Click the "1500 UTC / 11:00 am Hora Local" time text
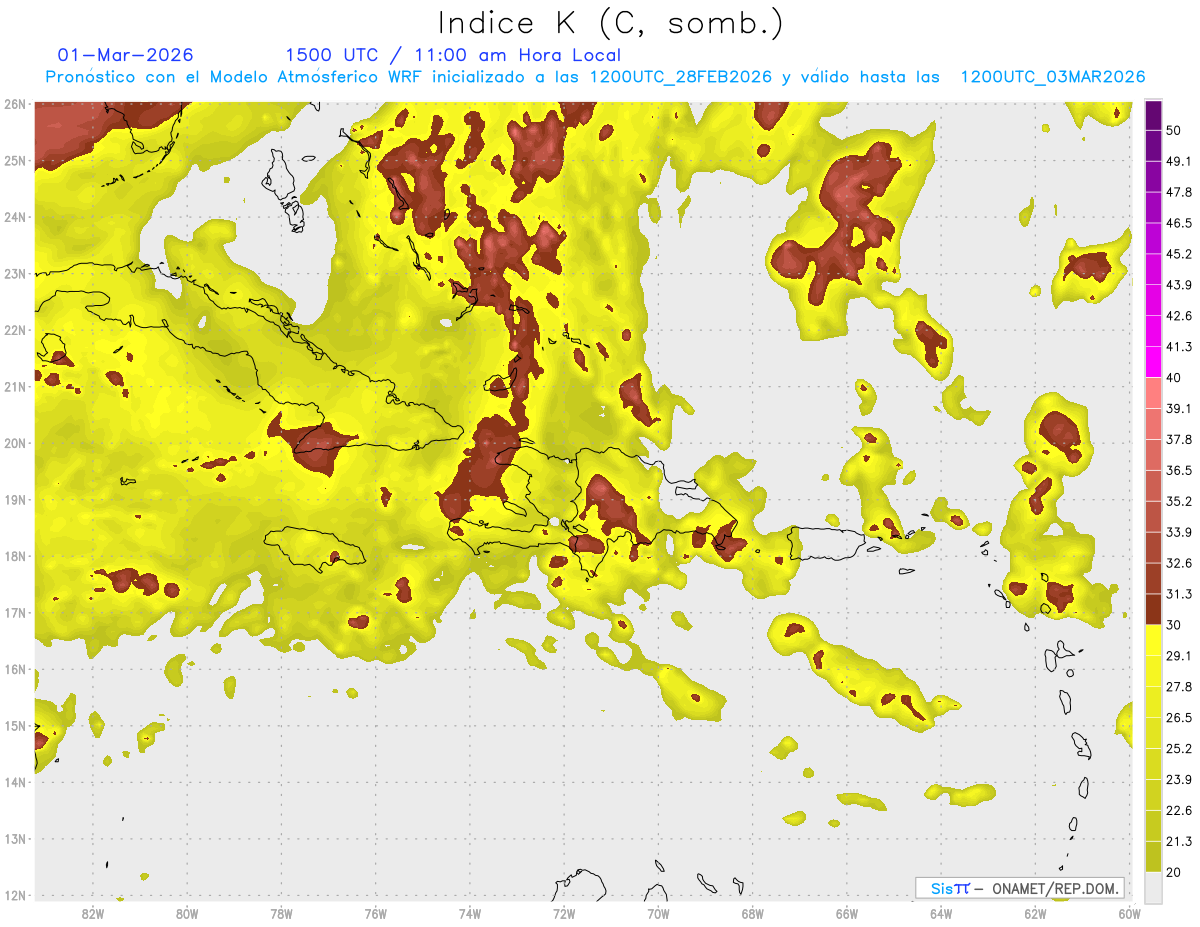Image resolution: width=1200 pixels, height=927 pixels. [453, 55]
